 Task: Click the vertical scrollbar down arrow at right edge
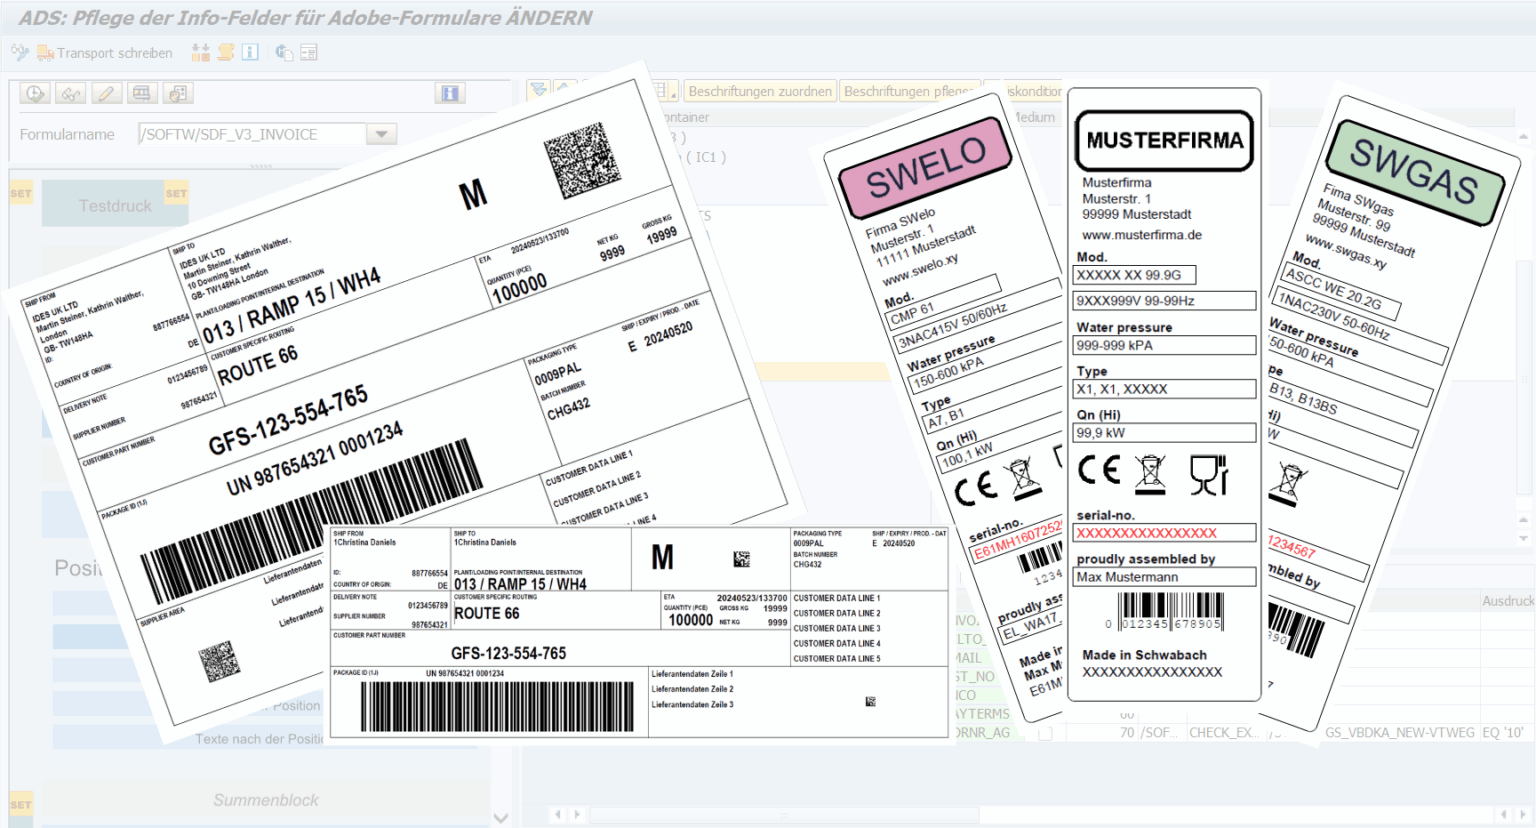1523,539
